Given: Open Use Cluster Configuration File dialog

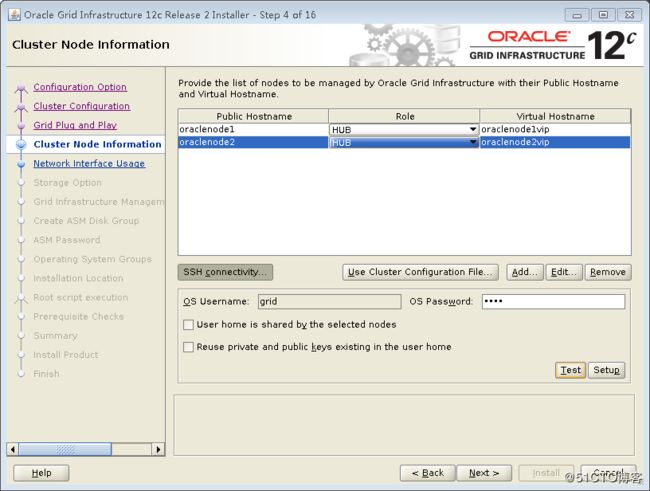Looking at the screenshot, I should click(420, 272).
